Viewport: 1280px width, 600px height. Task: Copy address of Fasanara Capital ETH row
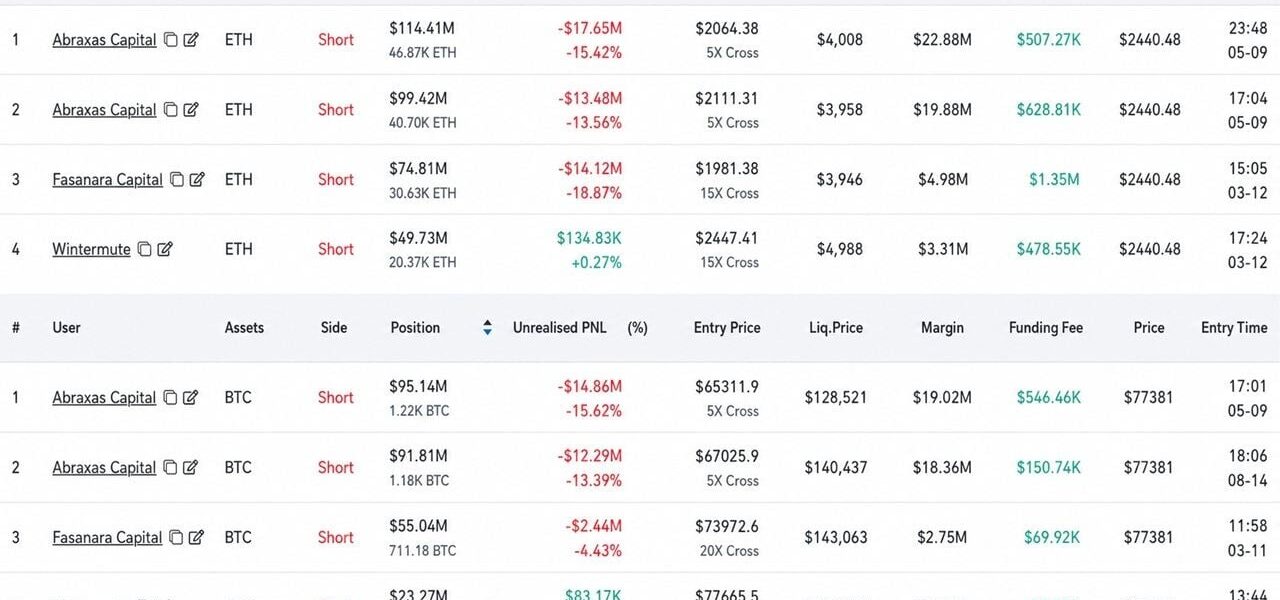click(177, 180)
